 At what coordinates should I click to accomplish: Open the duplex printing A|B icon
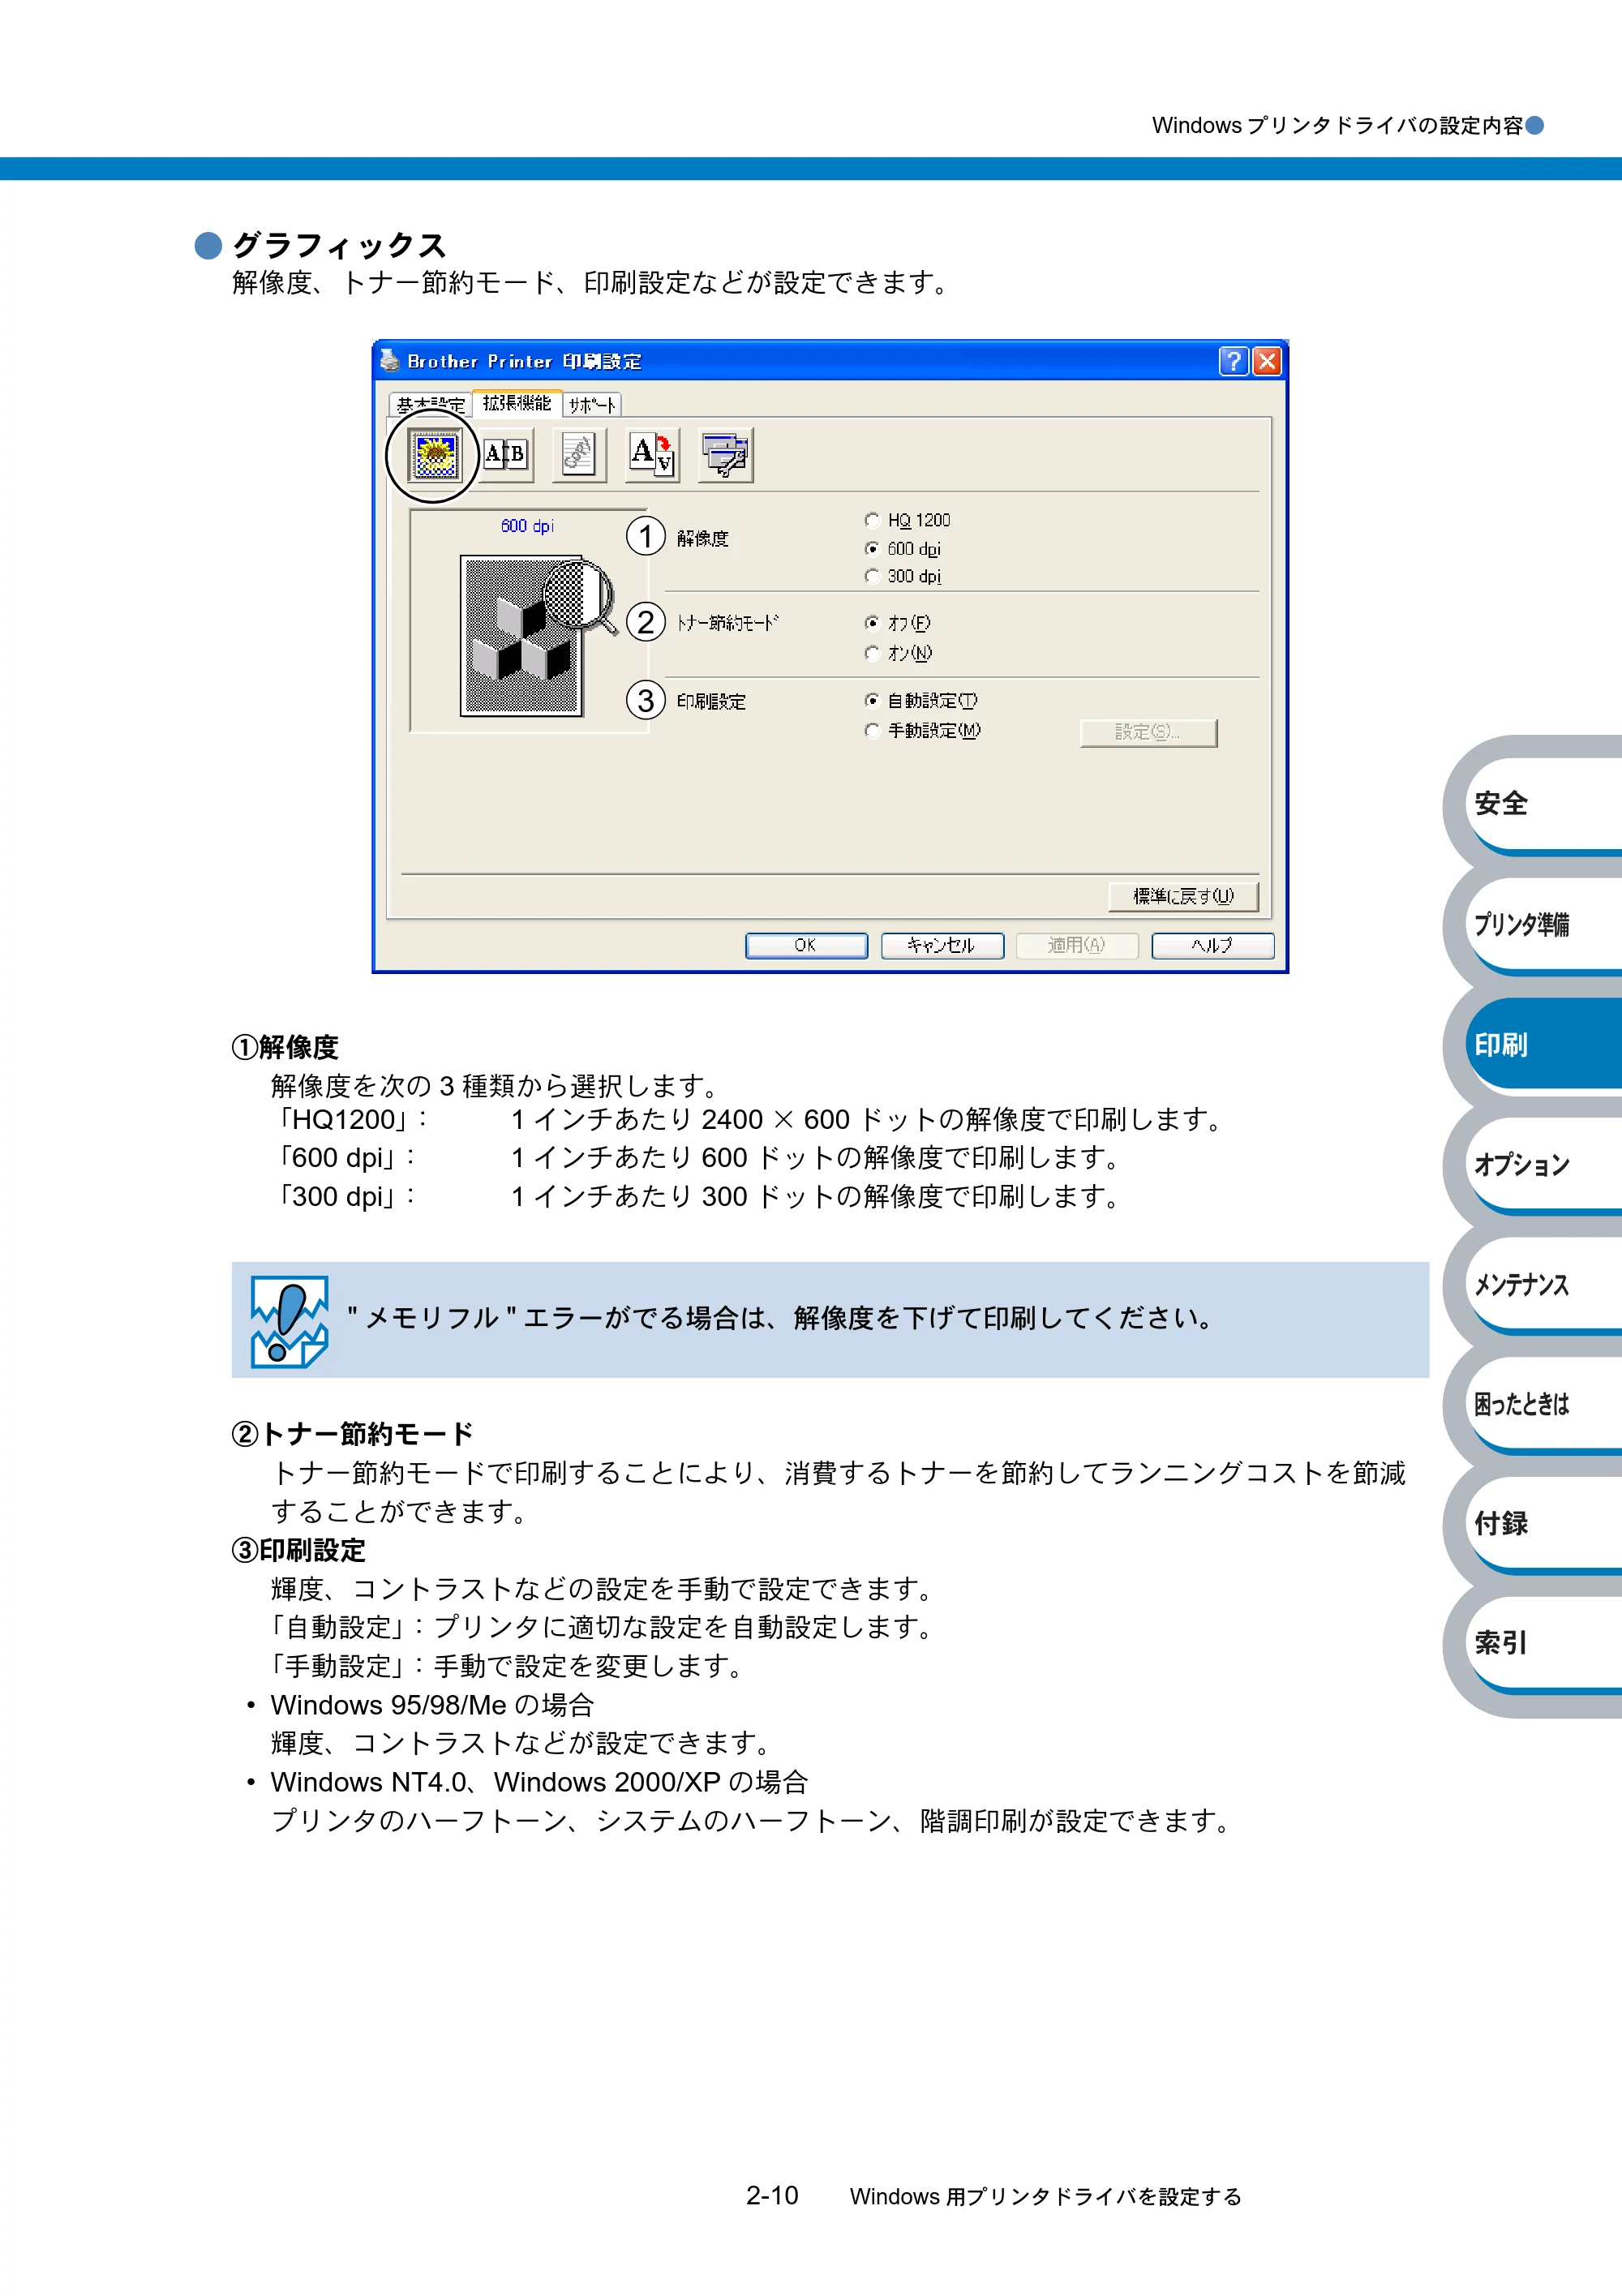[x=505, y=455]
